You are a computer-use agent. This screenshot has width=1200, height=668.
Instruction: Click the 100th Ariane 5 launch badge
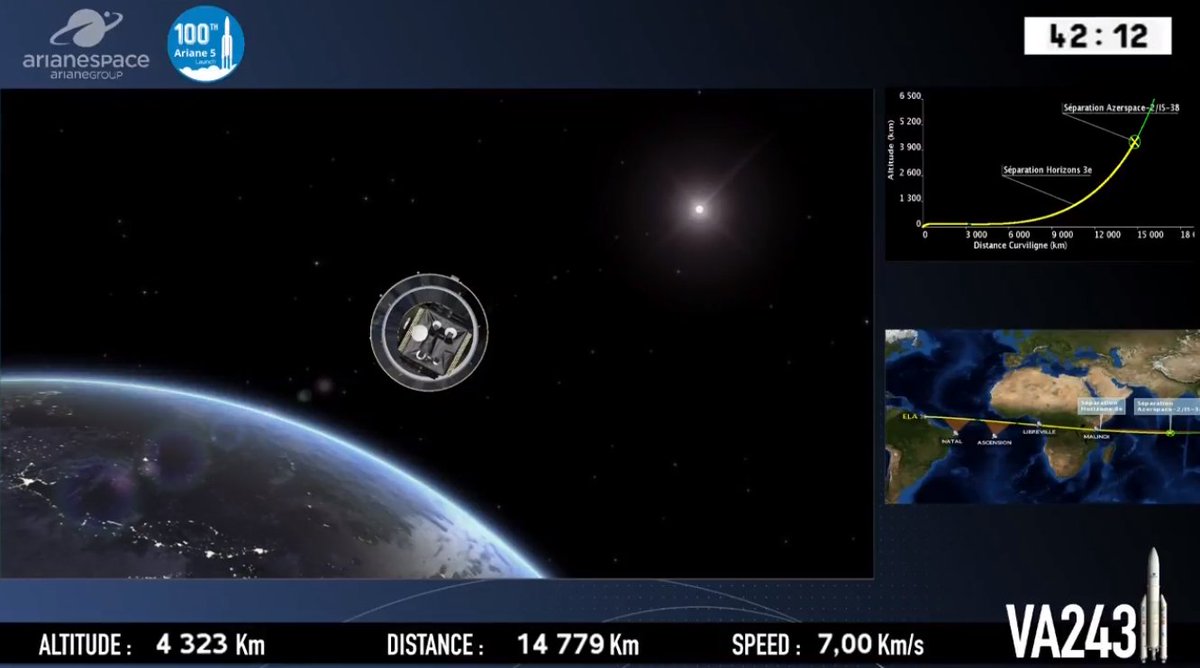(x=205, y=44)
